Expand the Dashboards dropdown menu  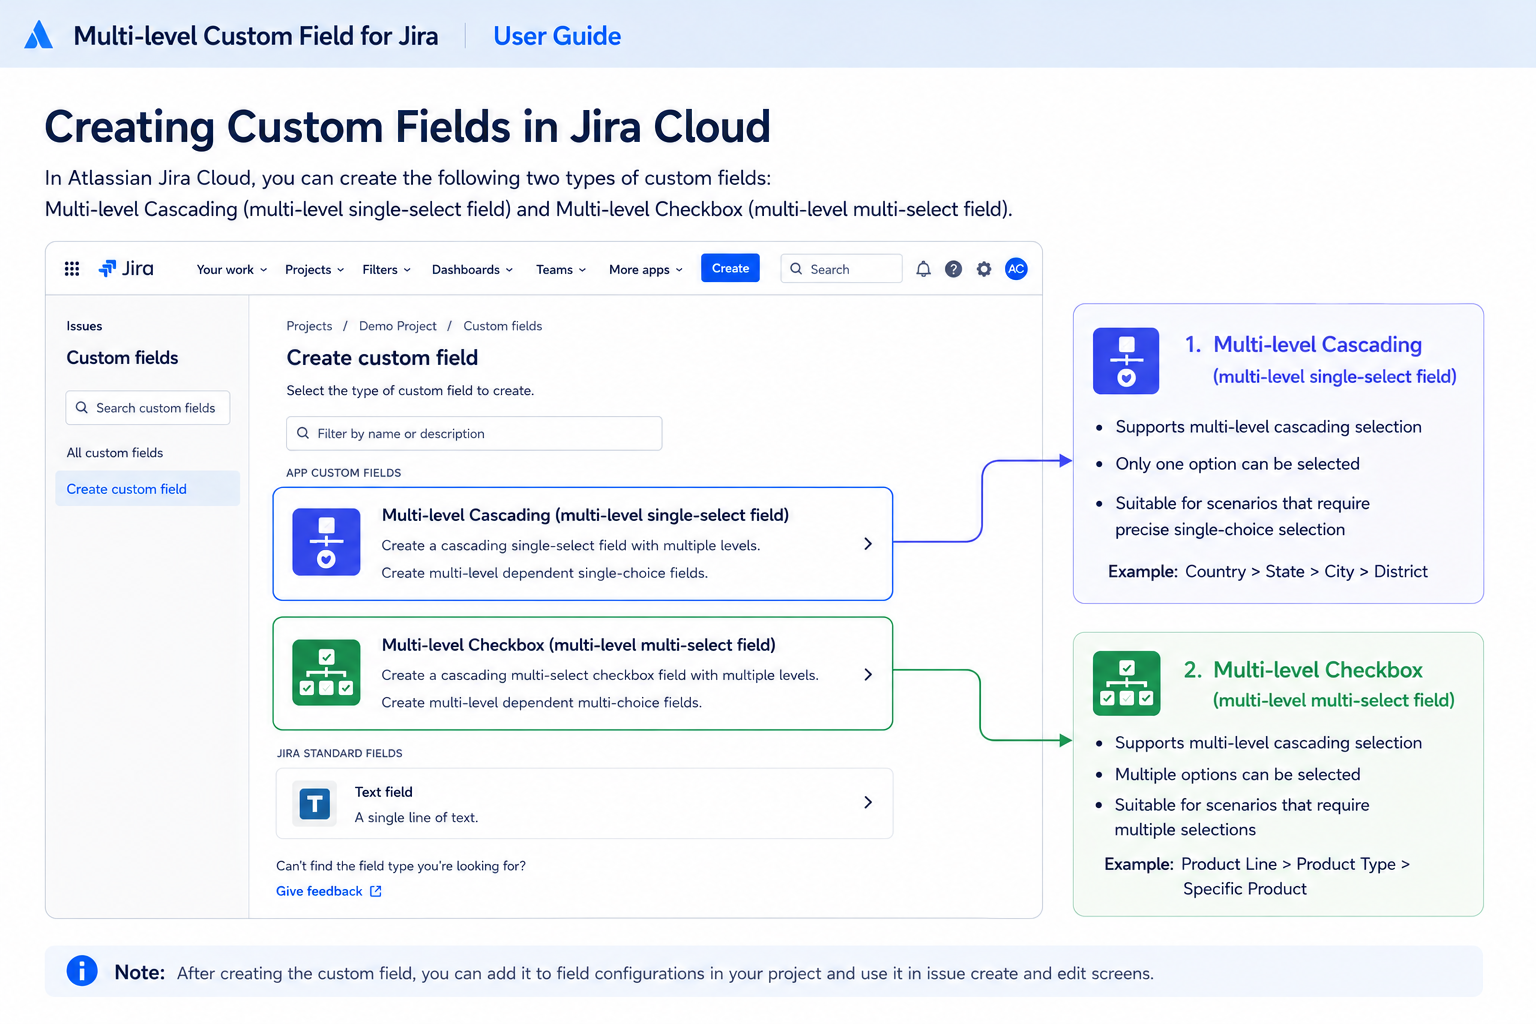472,269
